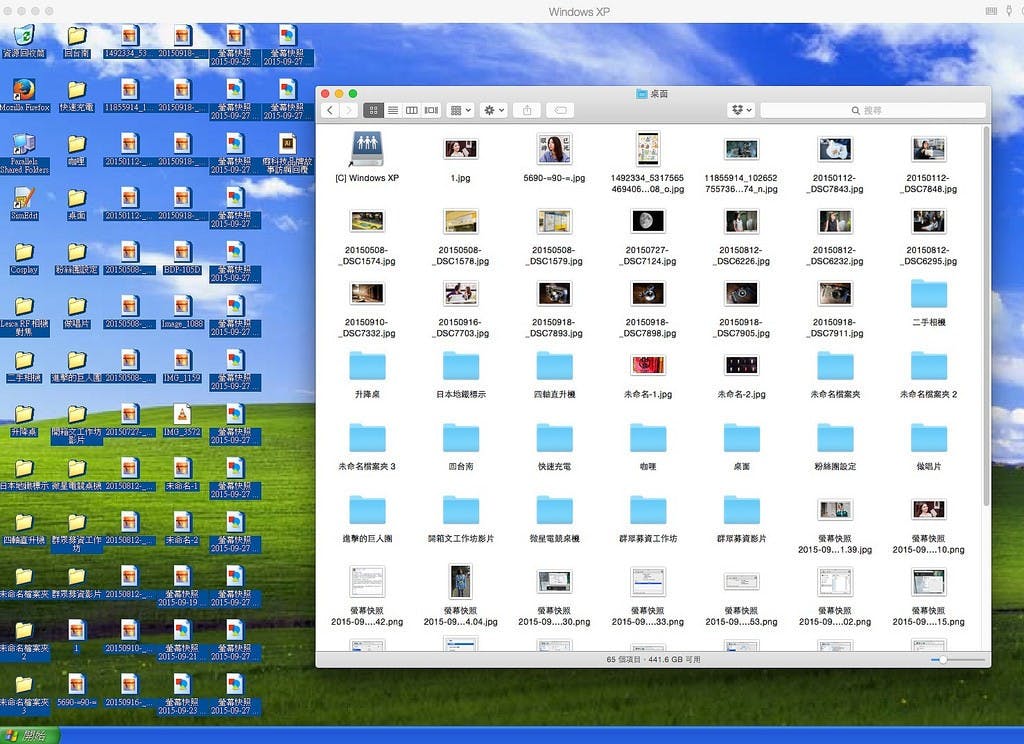
Task: Switch Finder to column view
Action: (412, 110)
